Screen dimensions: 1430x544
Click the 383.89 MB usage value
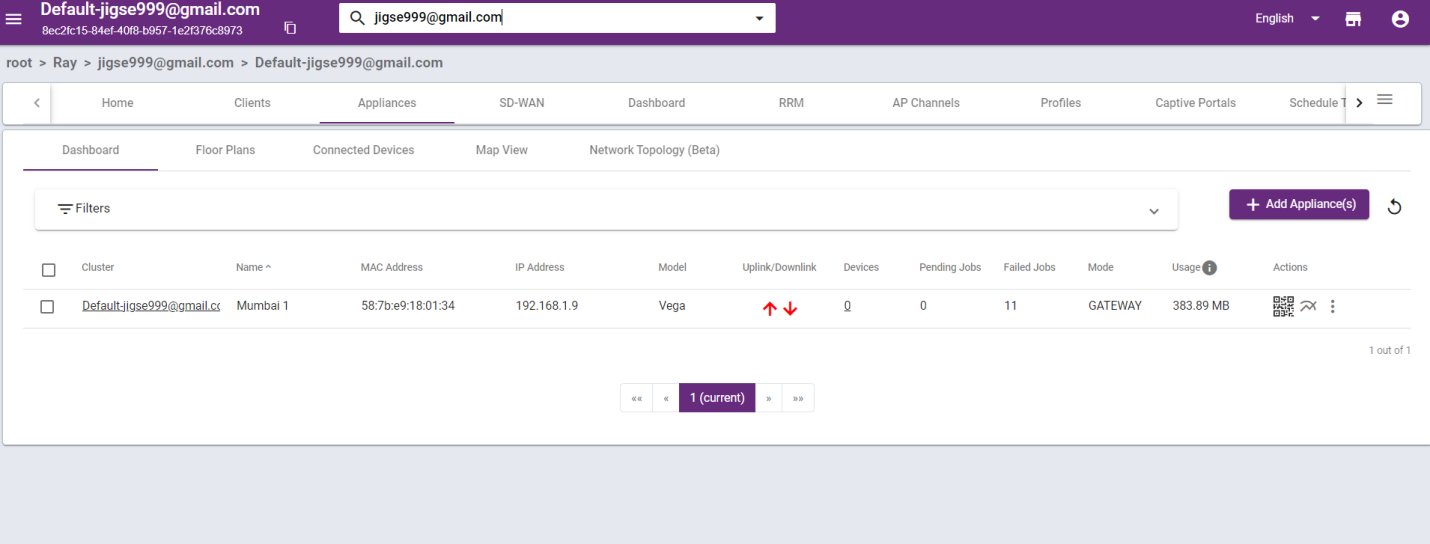tap(1200, 306)
